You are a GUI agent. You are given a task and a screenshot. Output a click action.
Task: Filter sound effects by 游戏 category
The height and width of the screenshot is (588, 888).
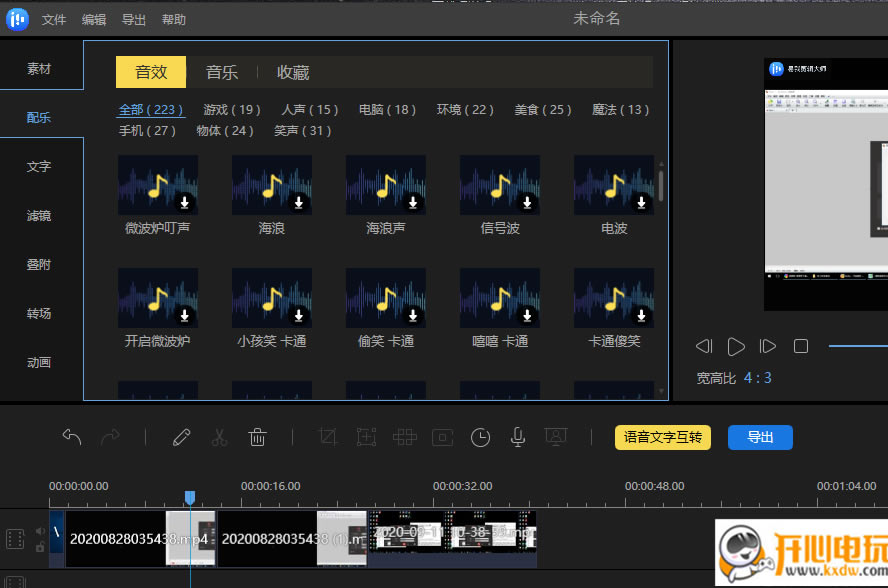(232, 110)
